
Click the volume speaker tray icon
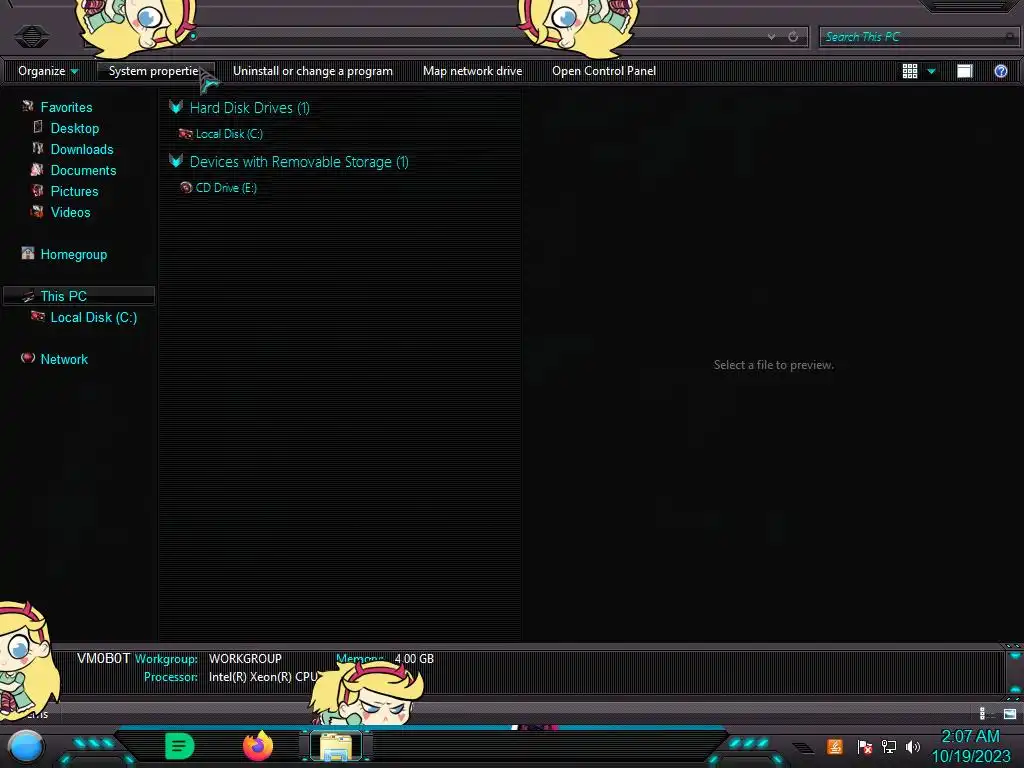coord(913,746)
